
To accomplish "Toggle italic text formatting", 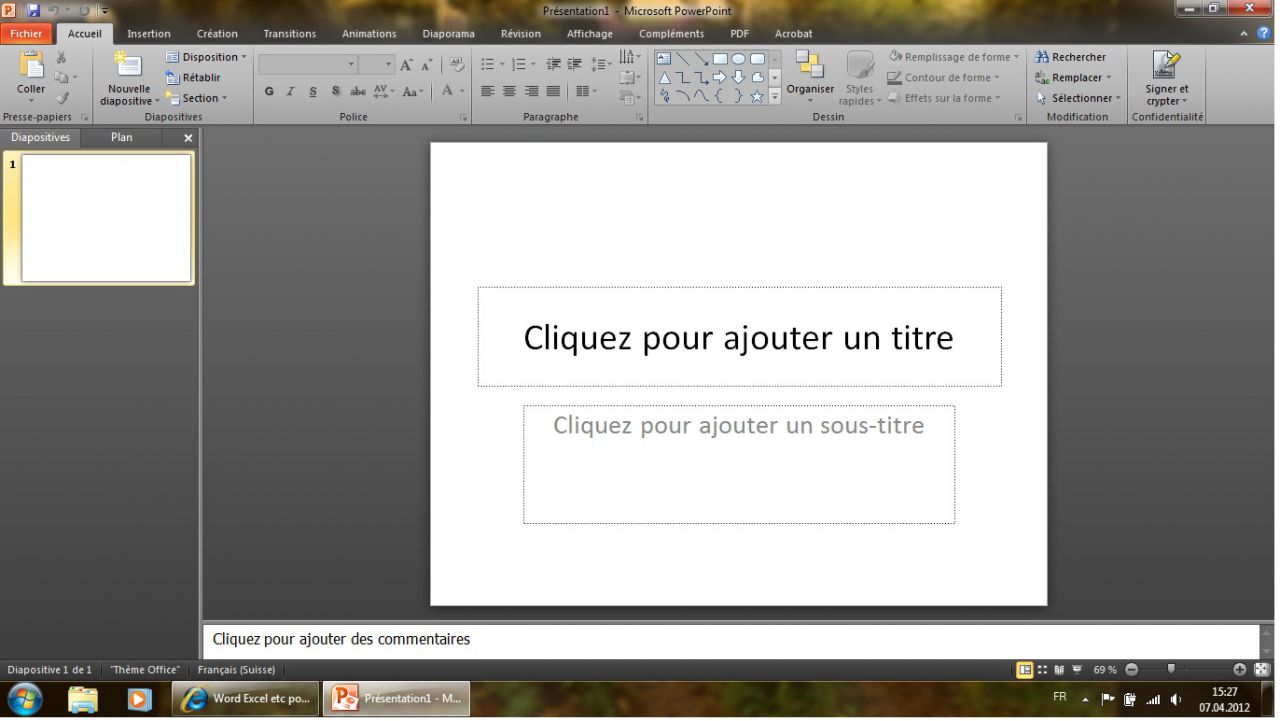I will coord(290,91).
